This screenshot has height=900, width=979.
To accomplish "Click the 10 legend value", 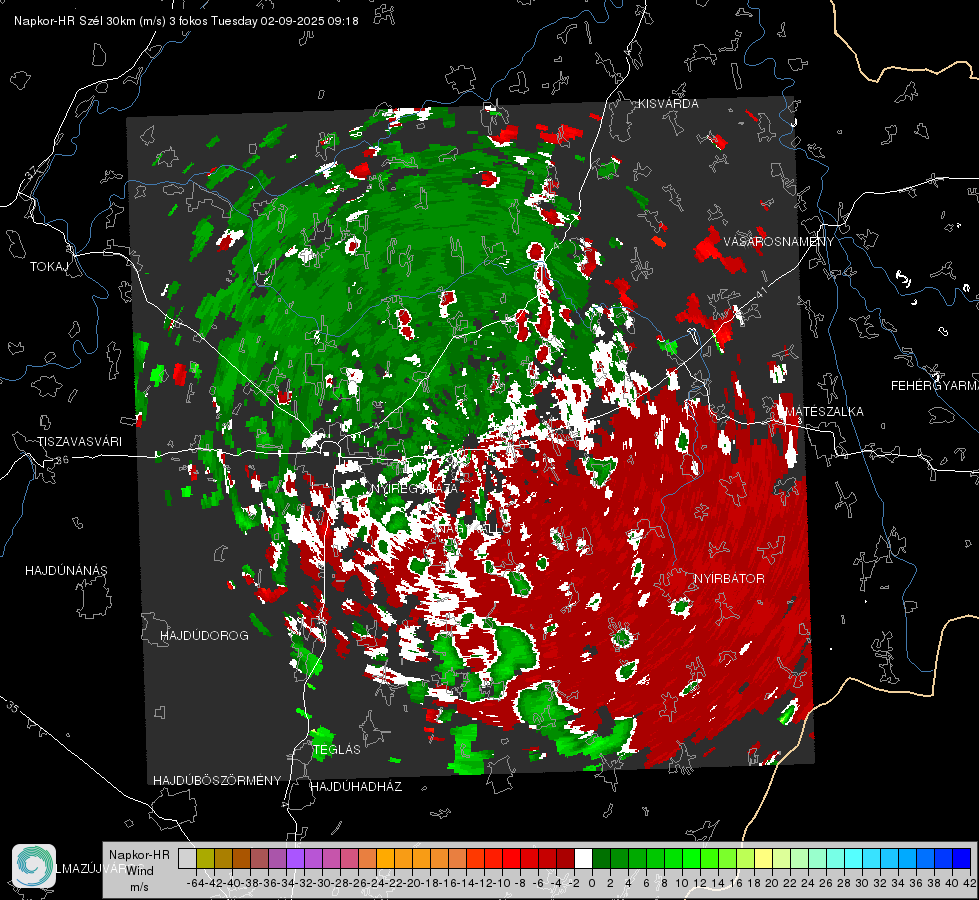I will pyautogui.click(x=682, y=883).
